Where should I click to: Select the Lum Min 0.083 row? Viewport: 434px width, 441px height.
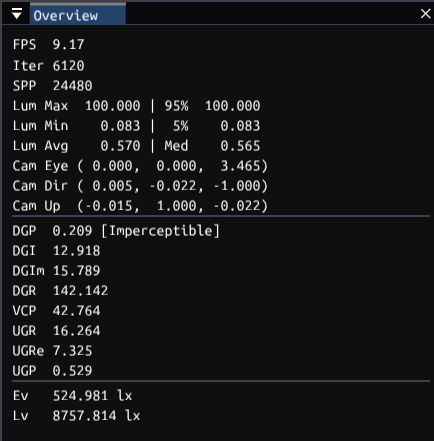136,126
